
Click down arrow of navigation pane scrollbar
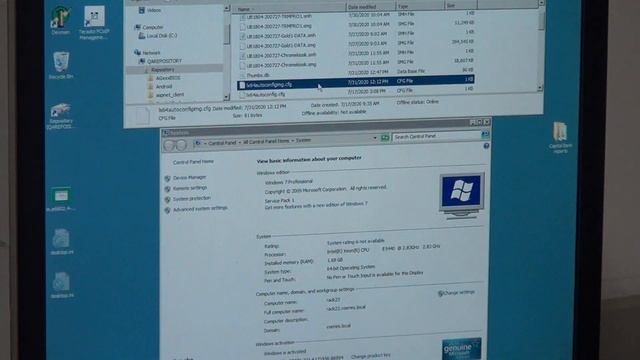227,97
